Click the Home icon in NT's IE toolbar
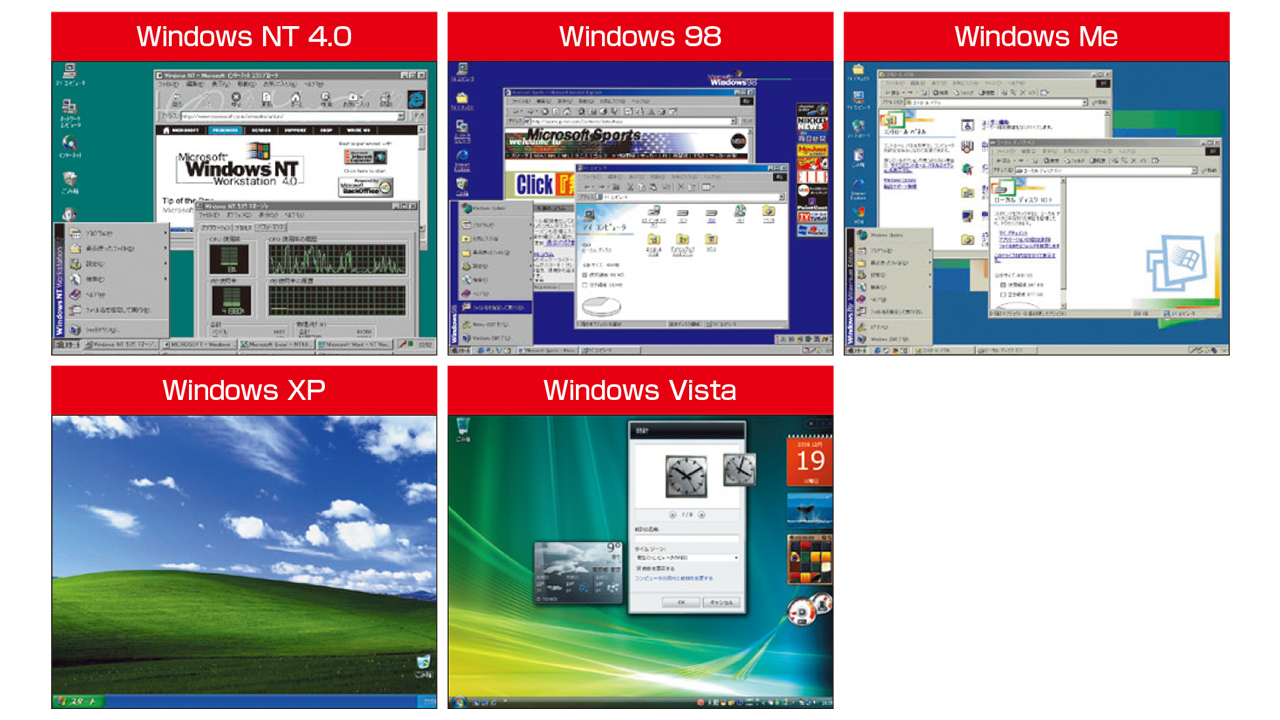Viewport: 1280px width, 720px height. coord(297,97)
